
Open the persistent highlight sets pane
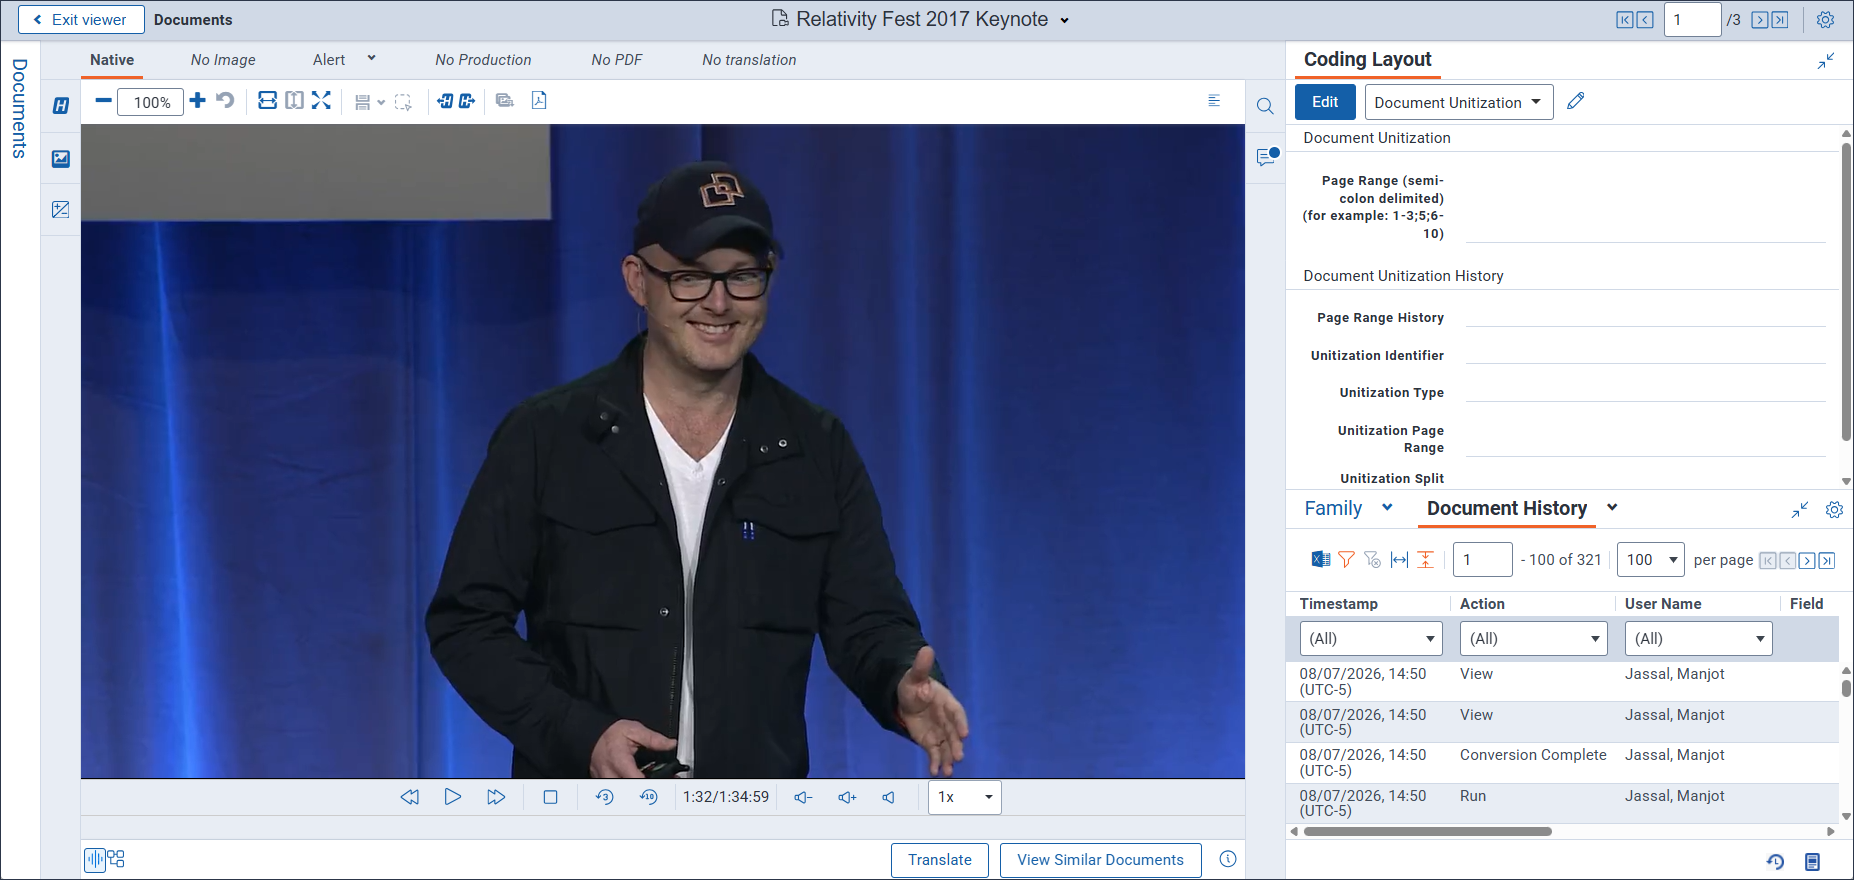tap(61, 106)
